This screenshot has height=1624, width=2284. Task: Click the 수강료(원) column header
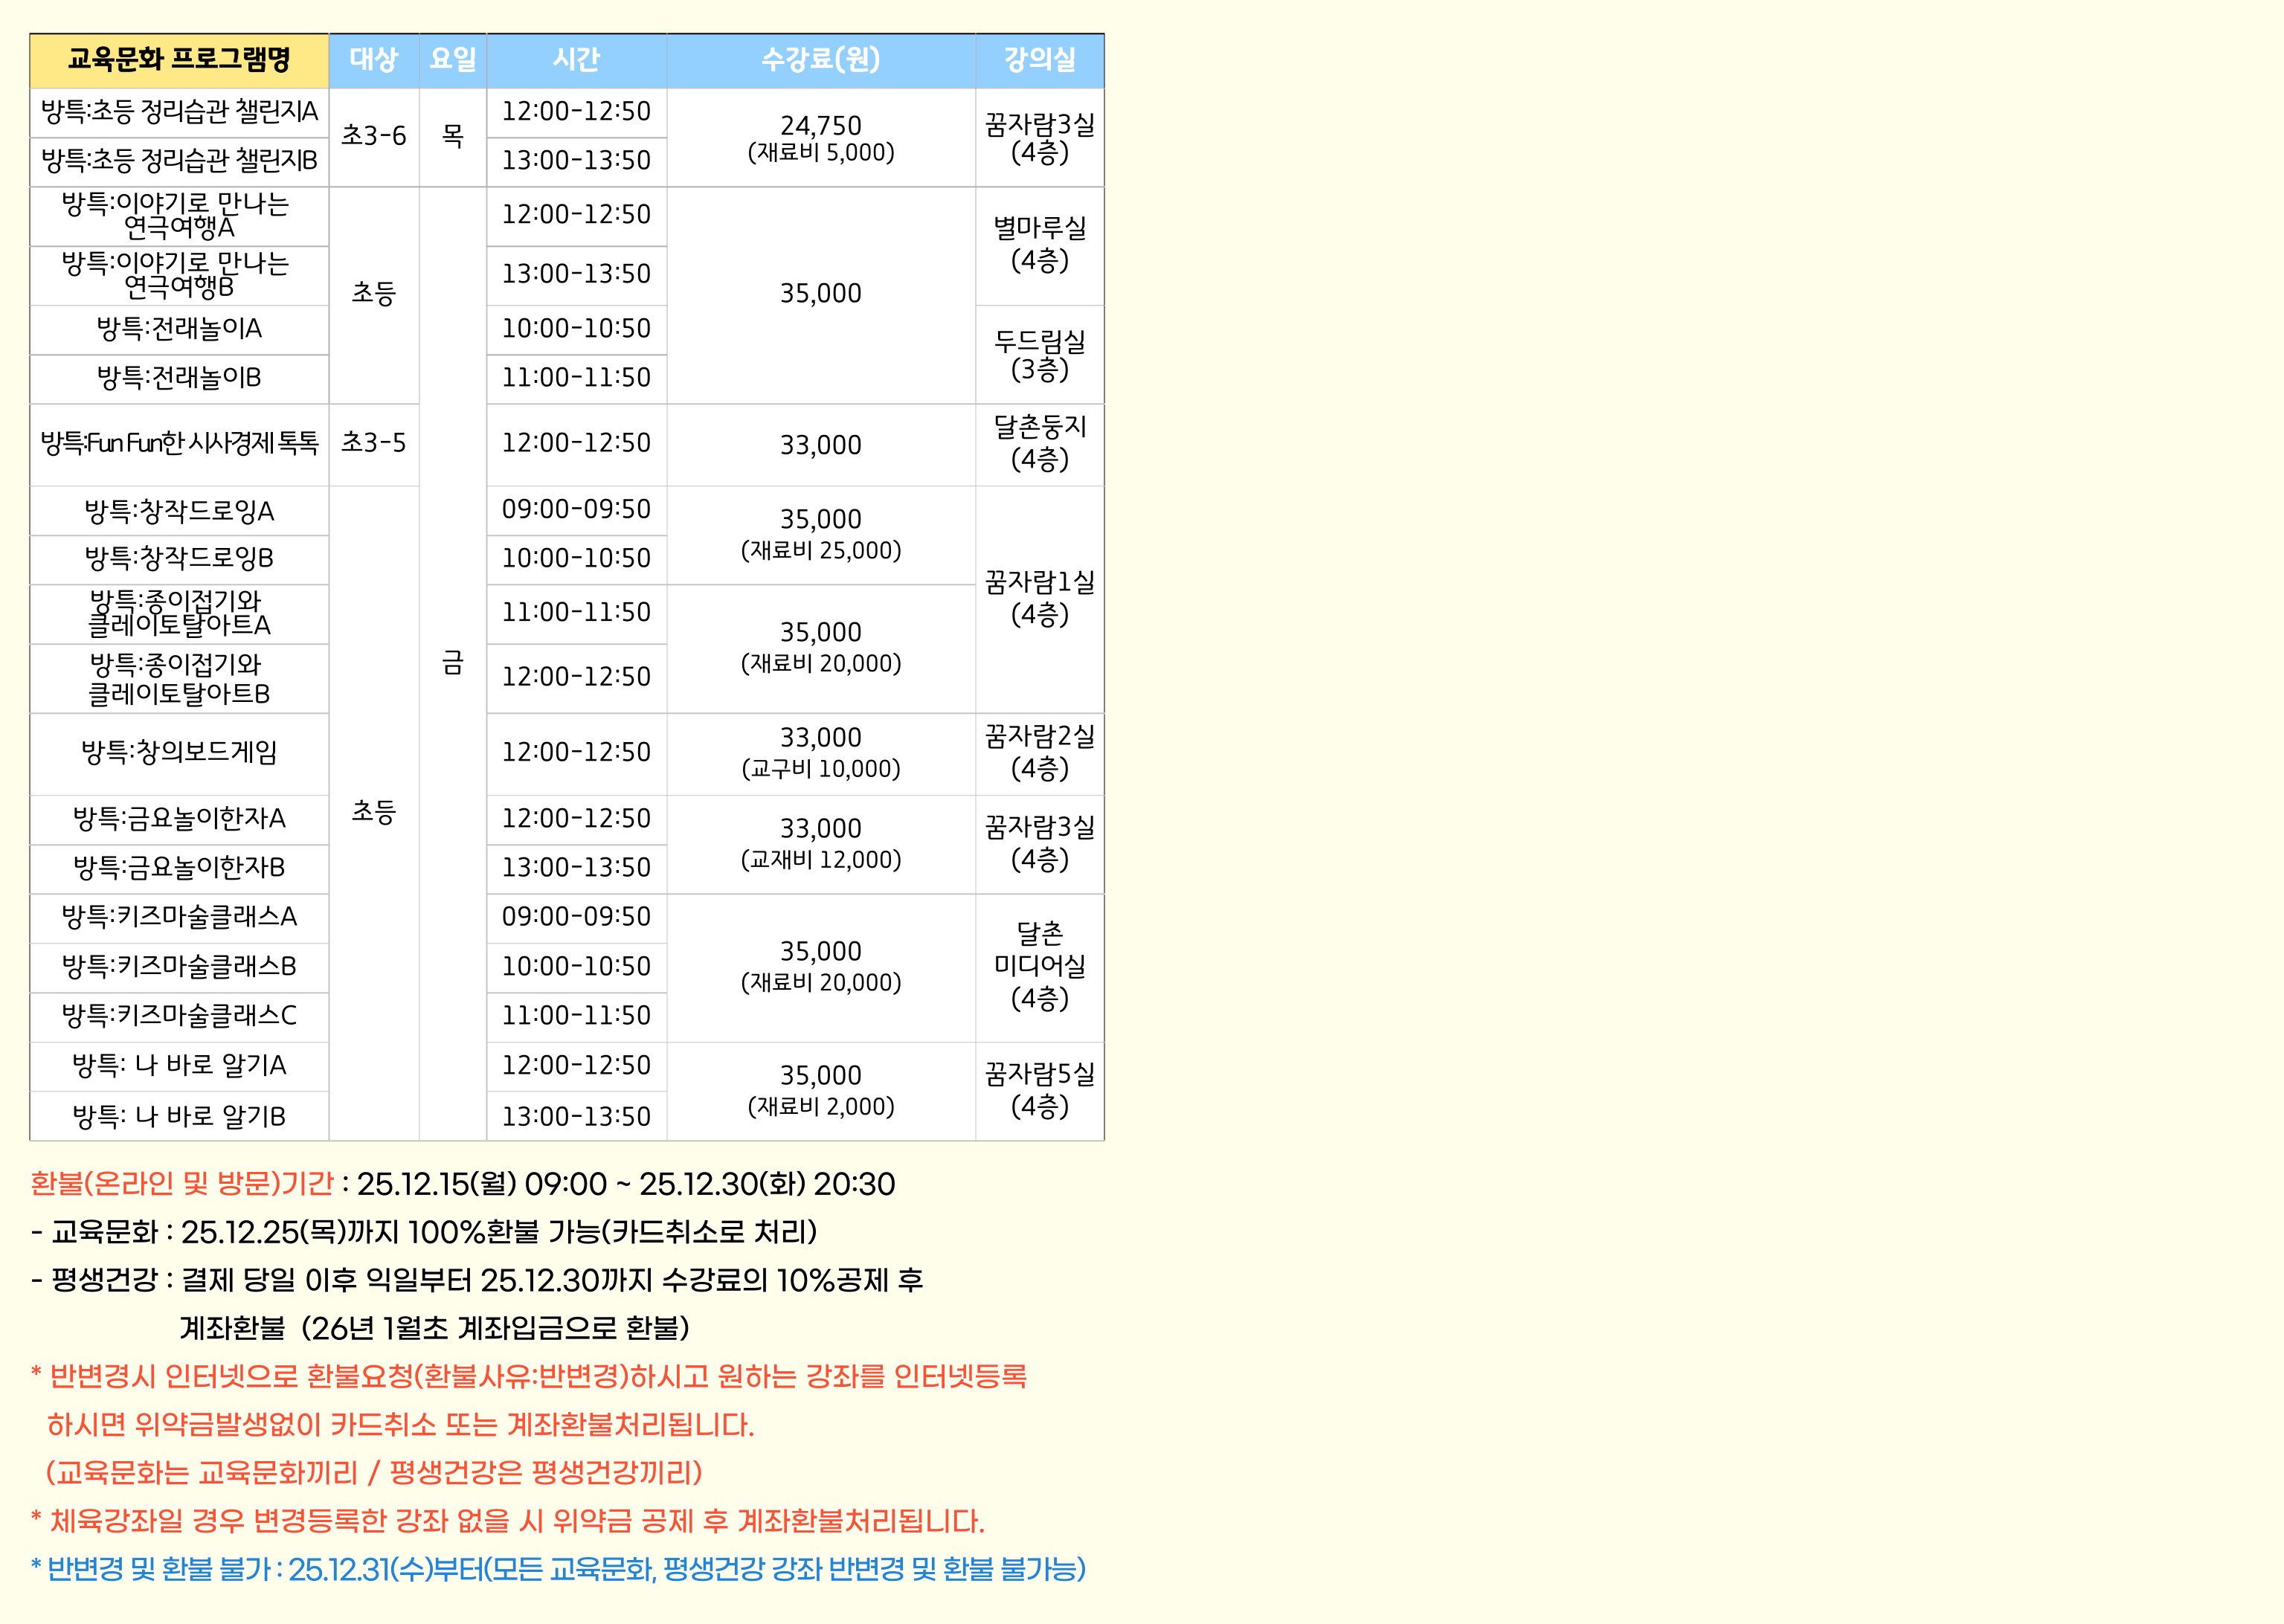tap(820, 60)
